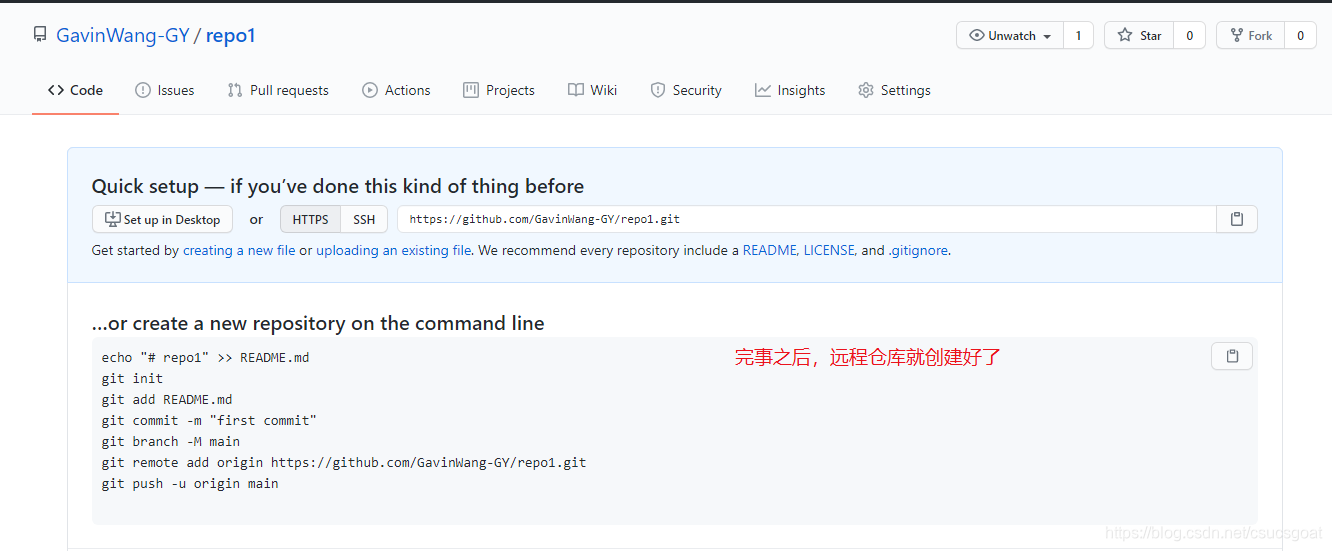This screenshot has height=551, width=1332.
Task: Open the Wiki tab
Action: tap(592, 90)
